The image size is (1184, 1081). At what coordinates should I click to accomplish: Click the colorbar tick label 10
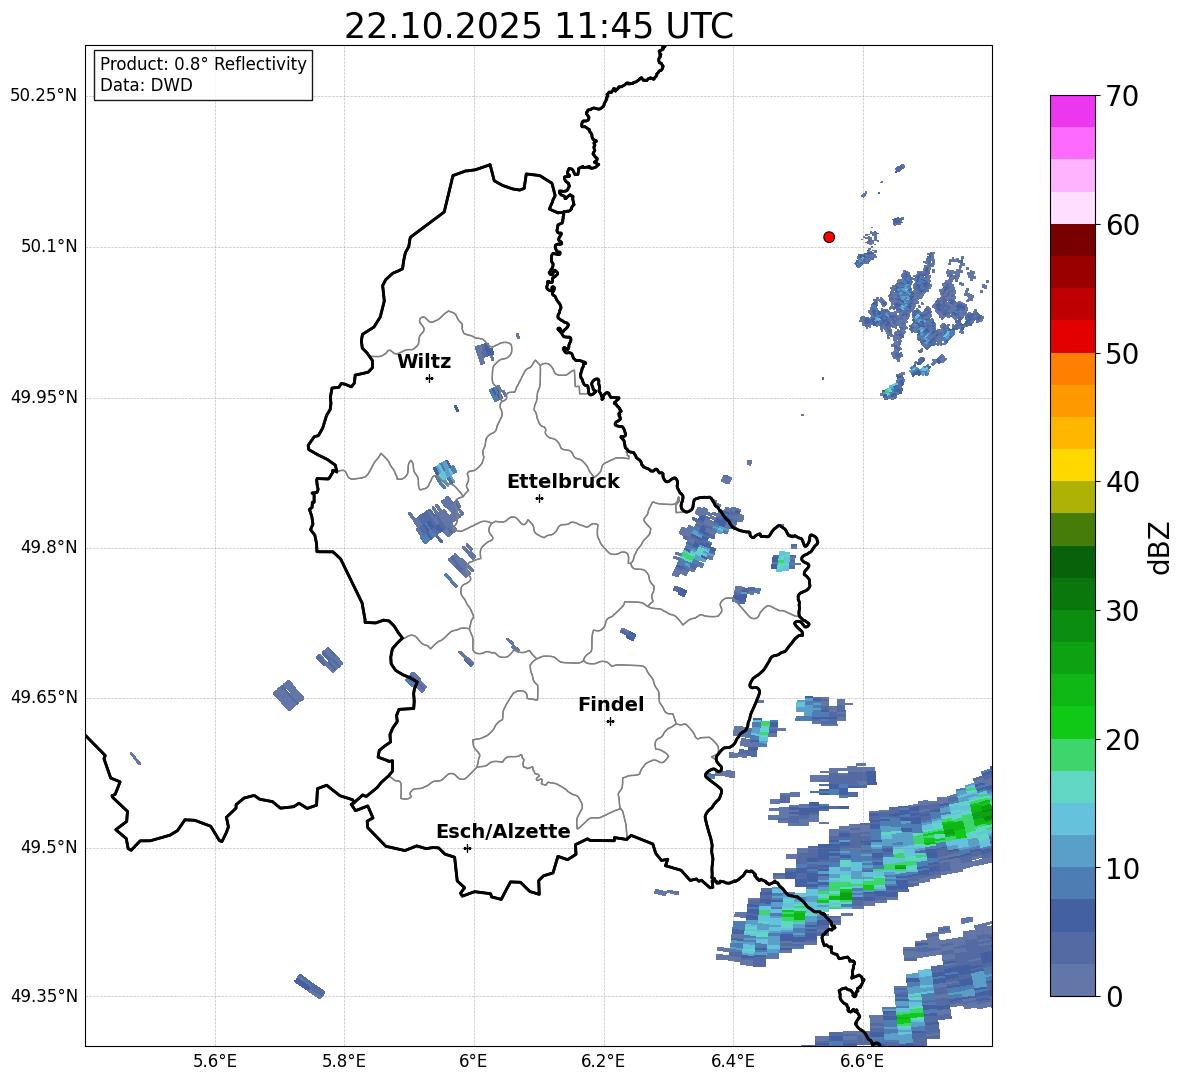point(1122,868)
